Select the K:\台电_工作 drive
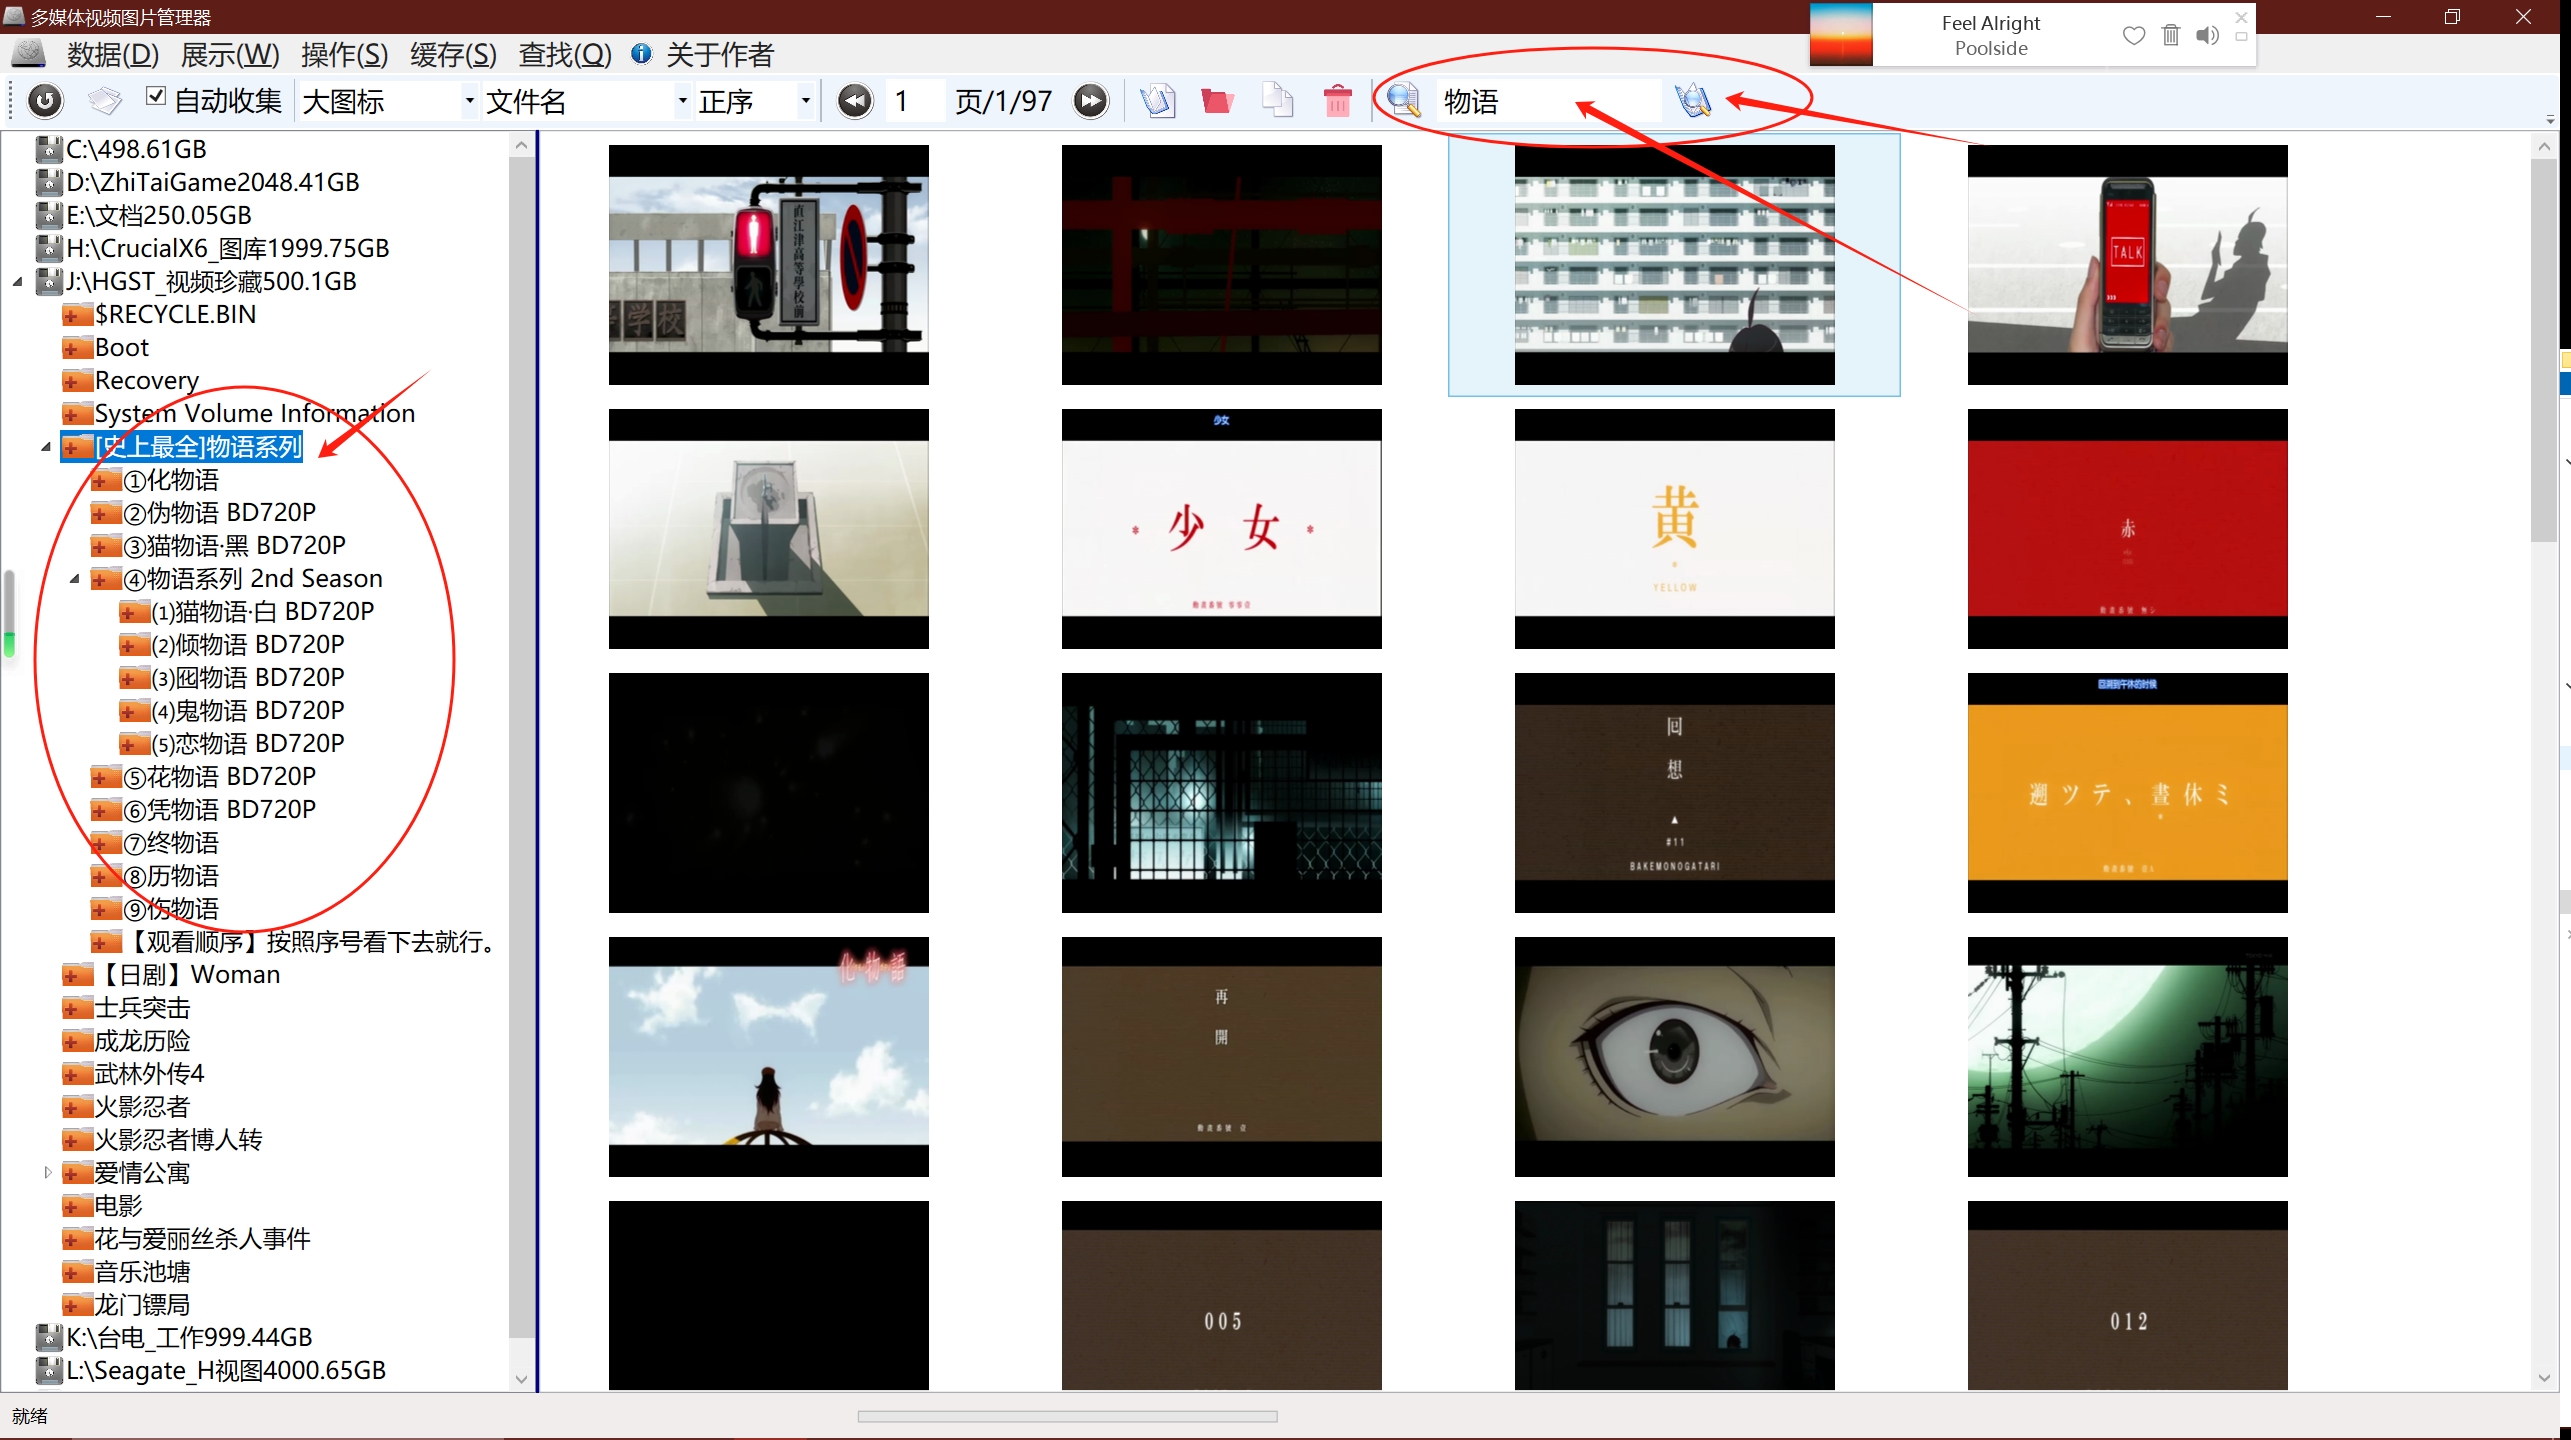The width and height of the screenshot is (2571, 1440). (x=174, y=1337)
